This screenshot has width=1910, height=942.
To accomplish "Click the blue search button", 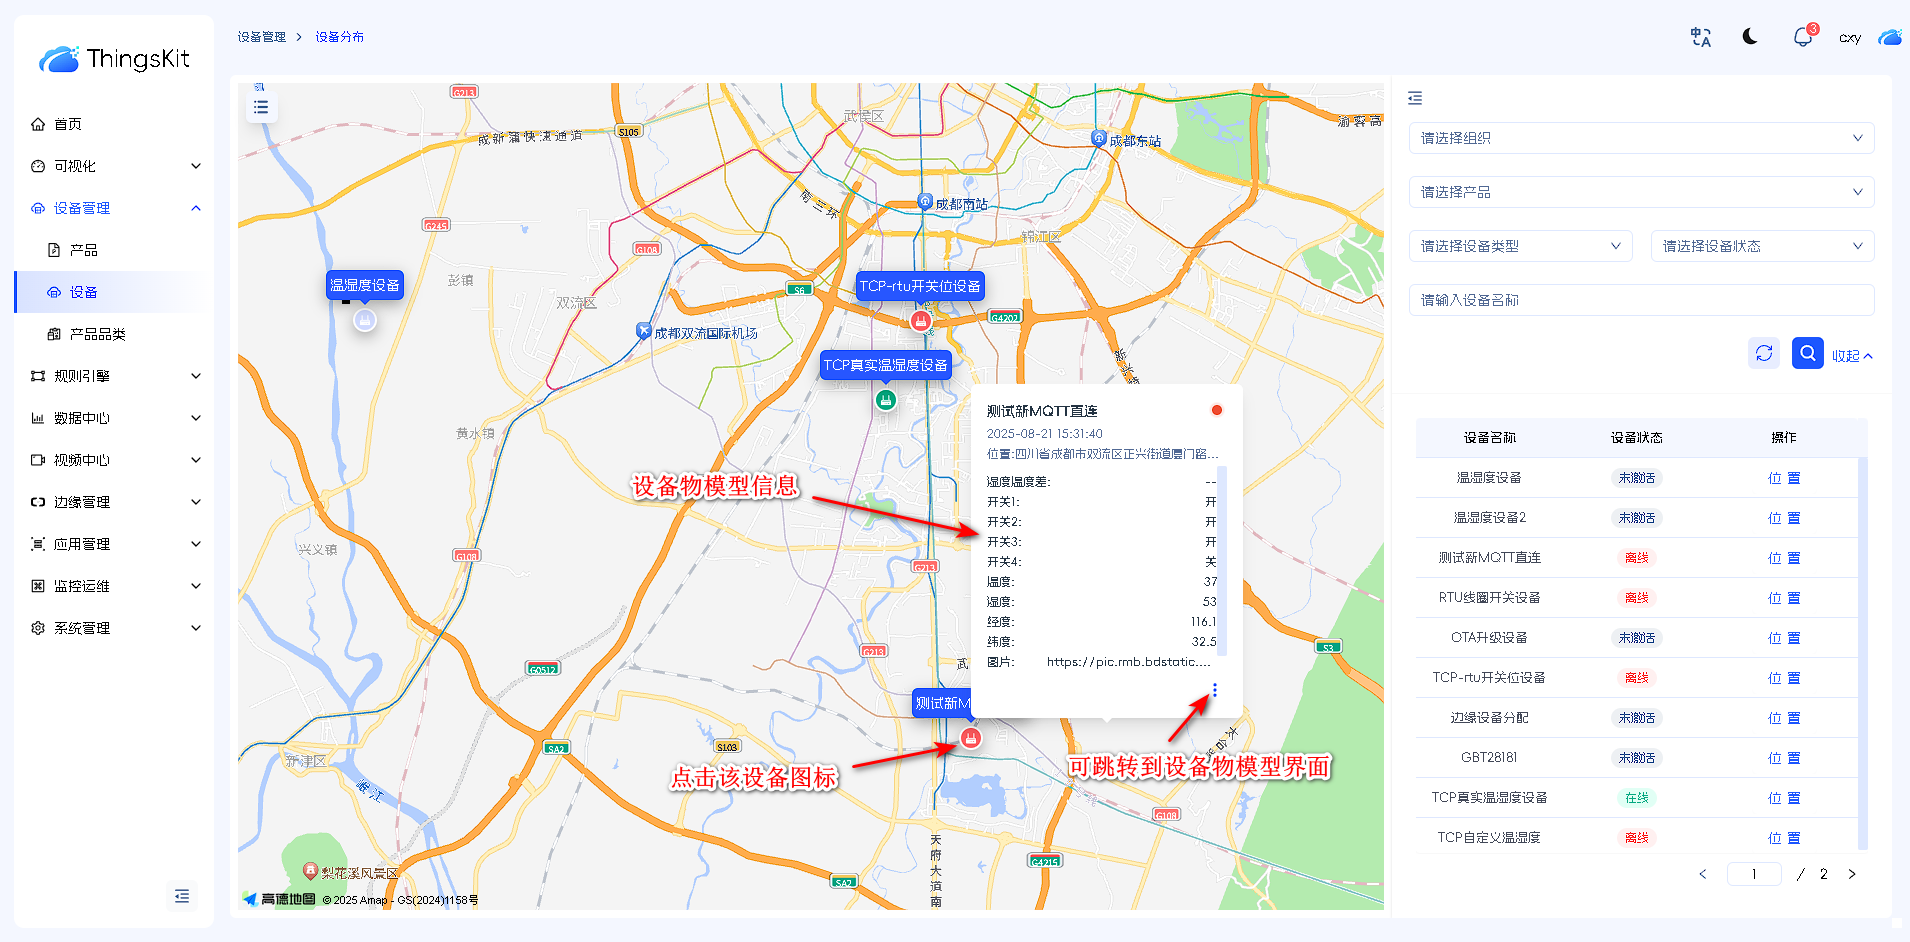I will click(1807, 353).
